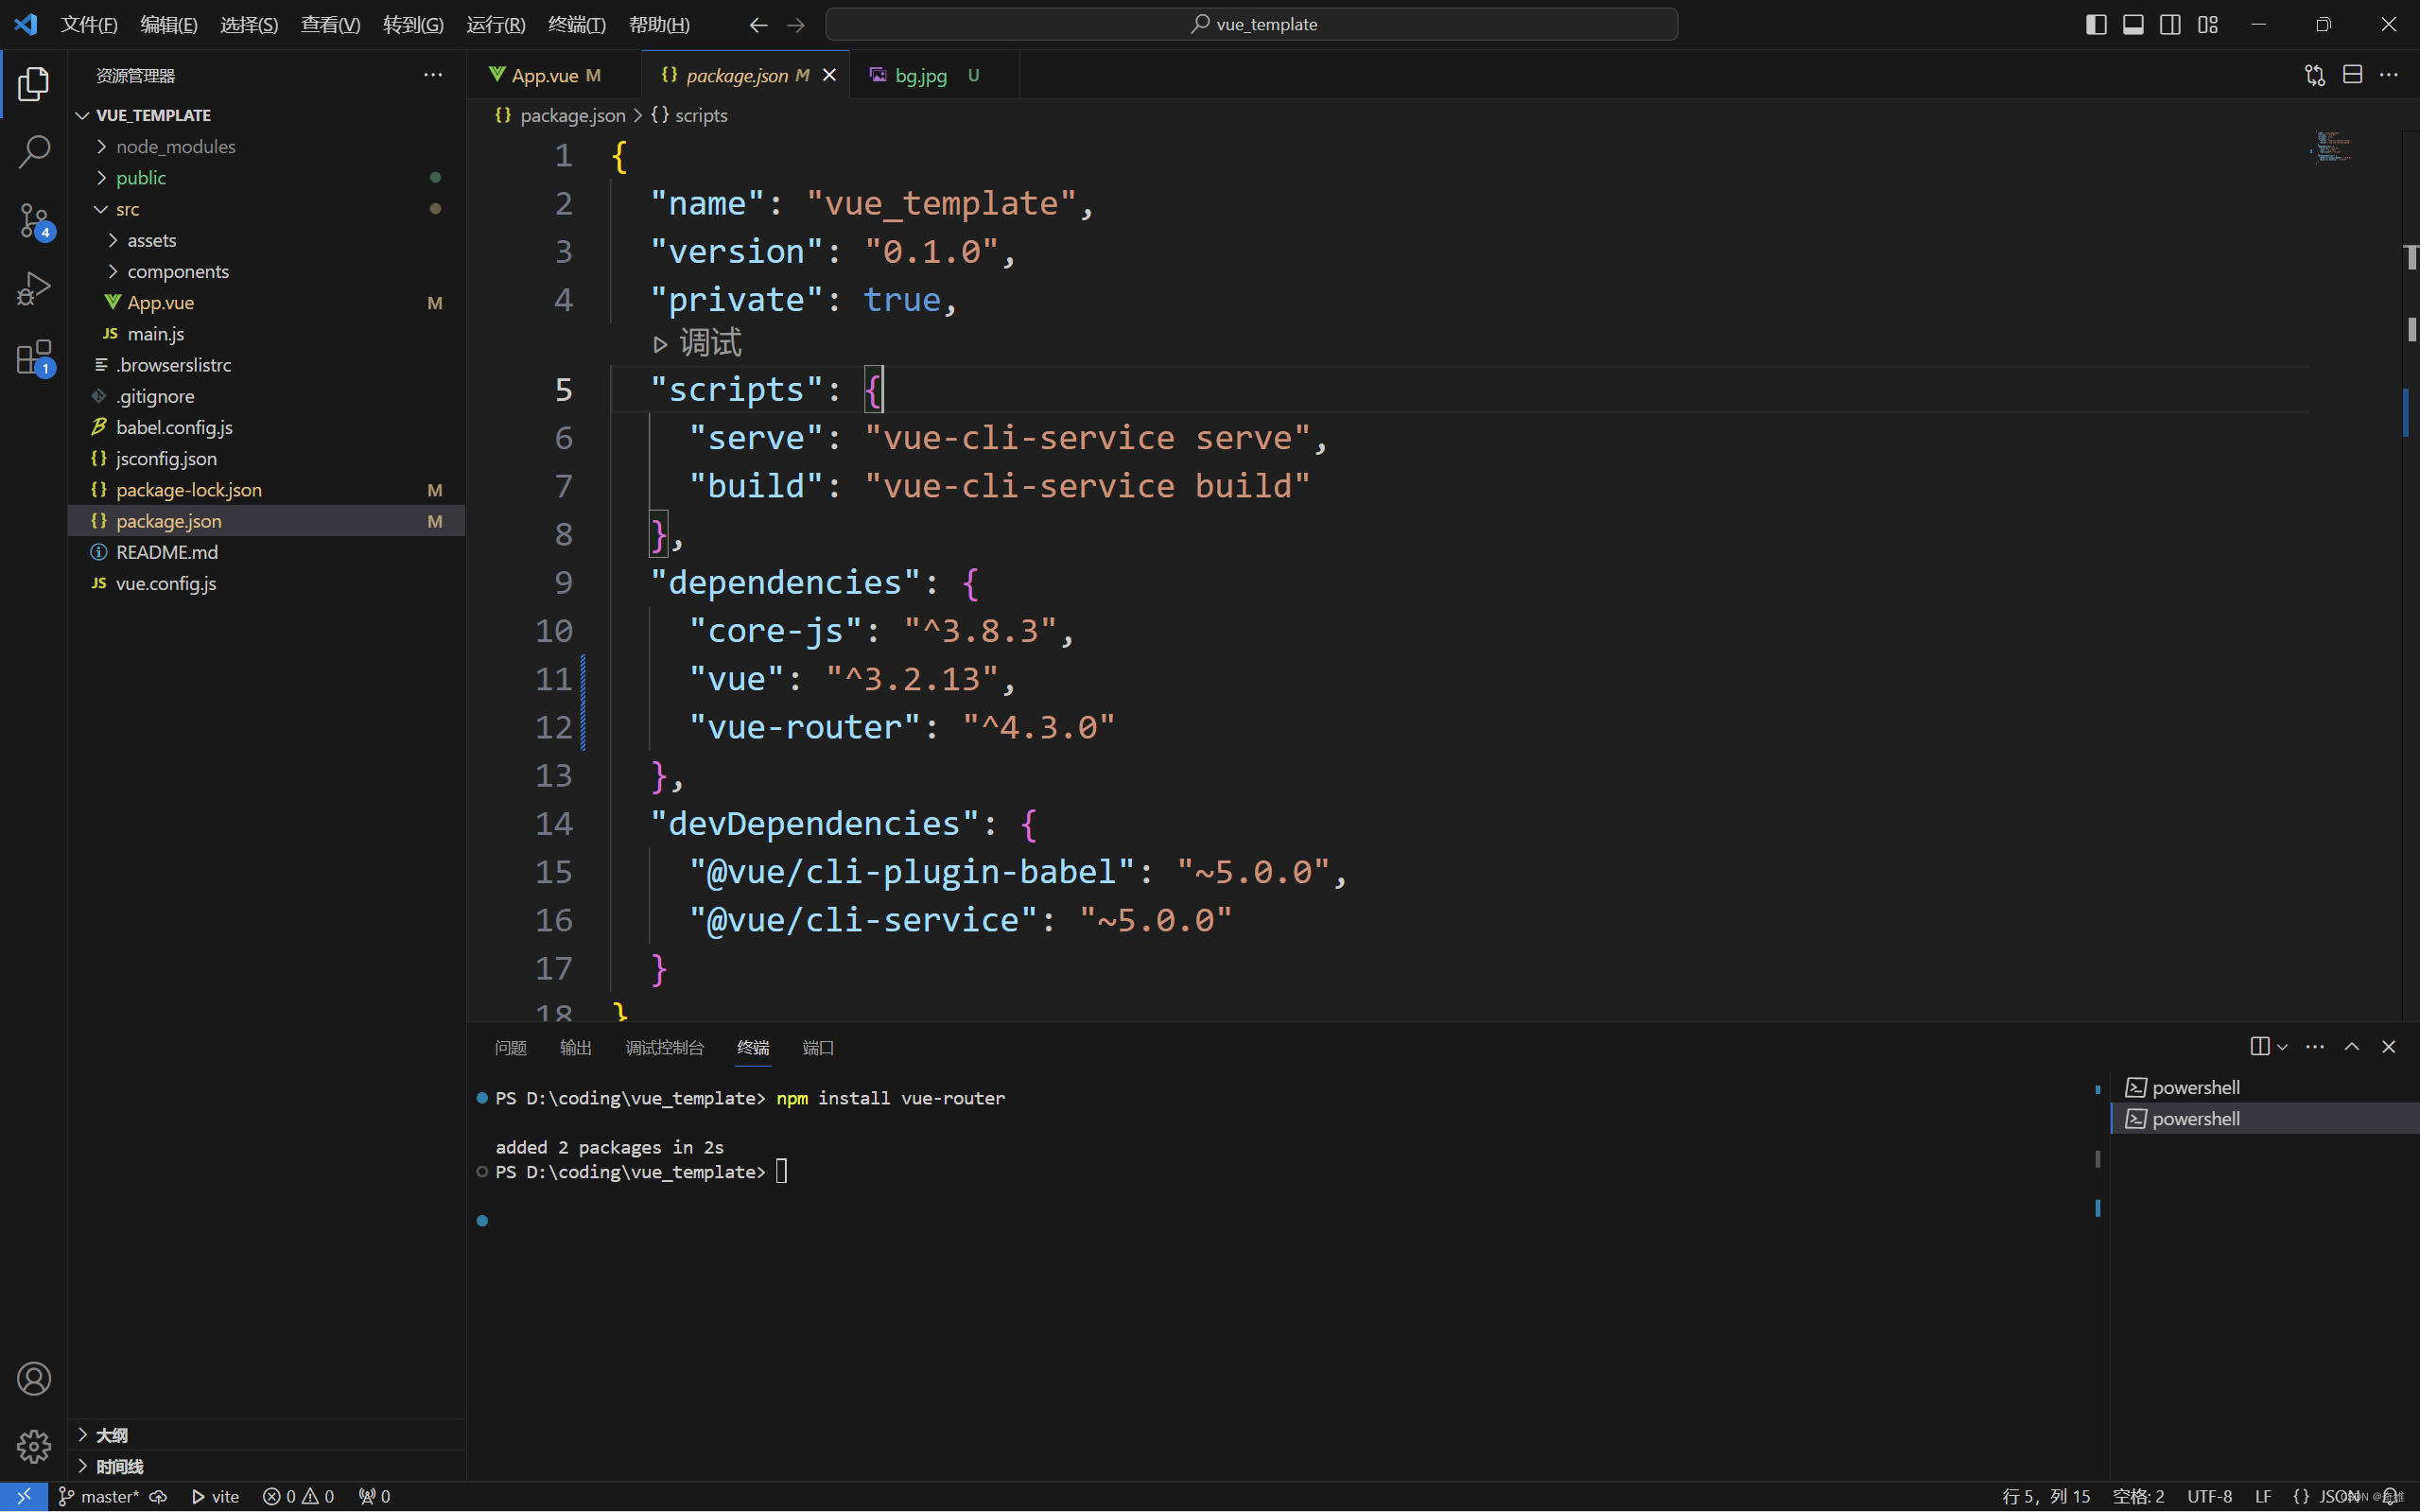Open Run and Debug view
This screenshot has height=1512, width=2420.
pyautogui.click(x=34, y=288)
